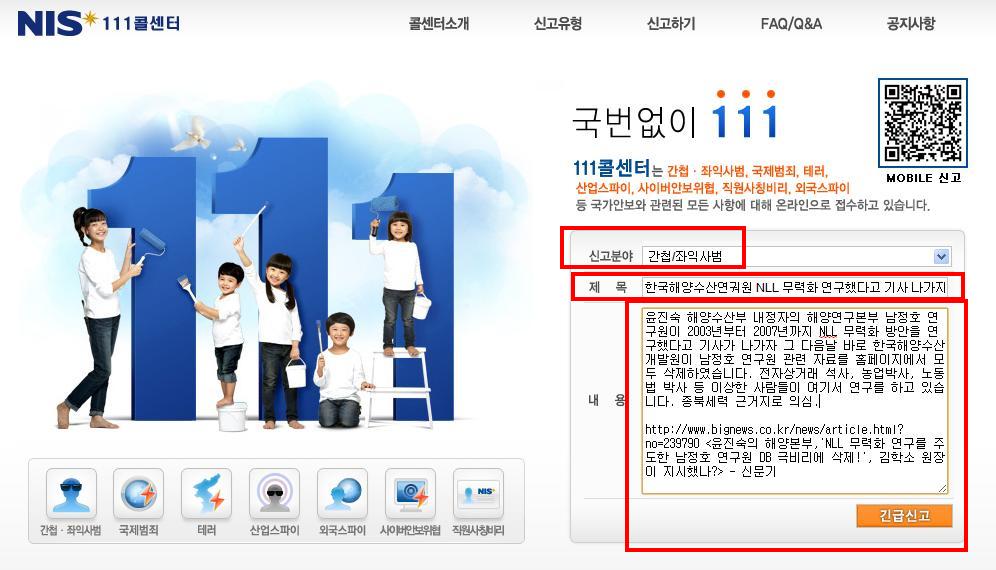This screenshot has height=570, width=996.
Task: Open the 직원사칭비리 ID card icon
Action: point(478,494)
